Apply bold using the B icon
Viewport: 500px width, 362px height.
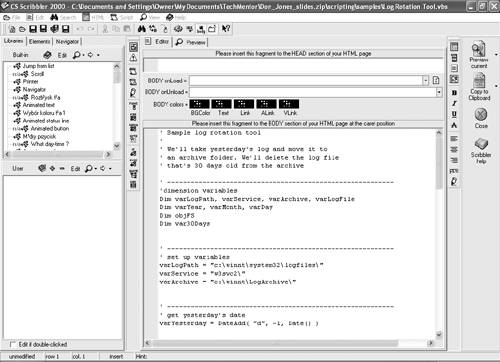pos(454,93)
